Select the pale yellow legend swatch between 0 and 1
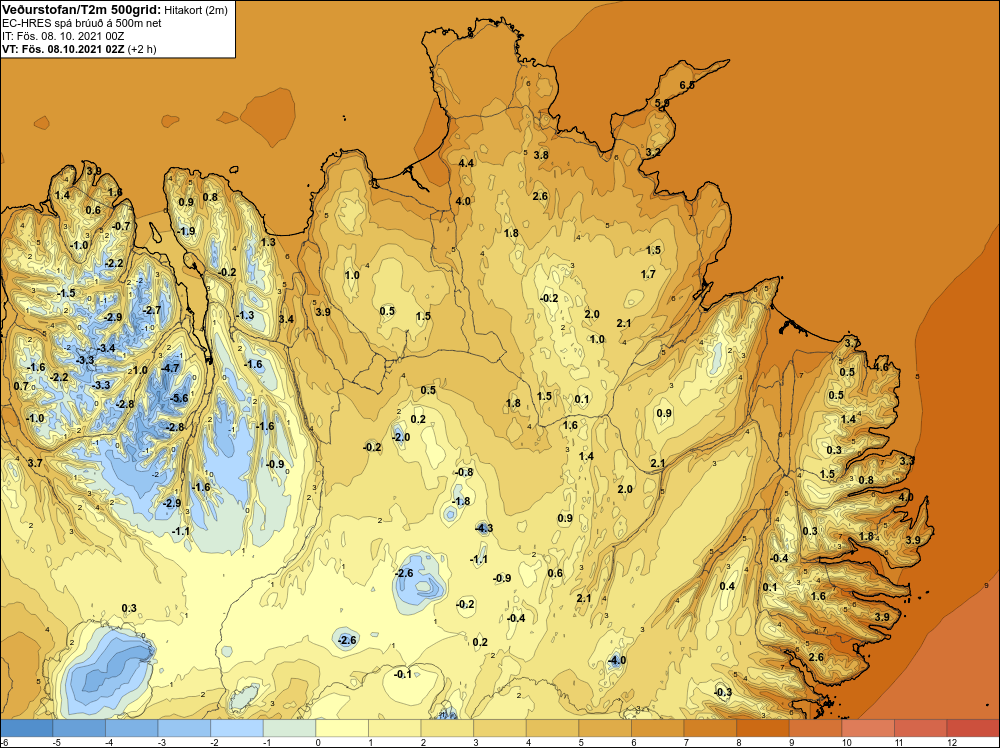This screenshot has width=1000, height=748. click(342, 728)
